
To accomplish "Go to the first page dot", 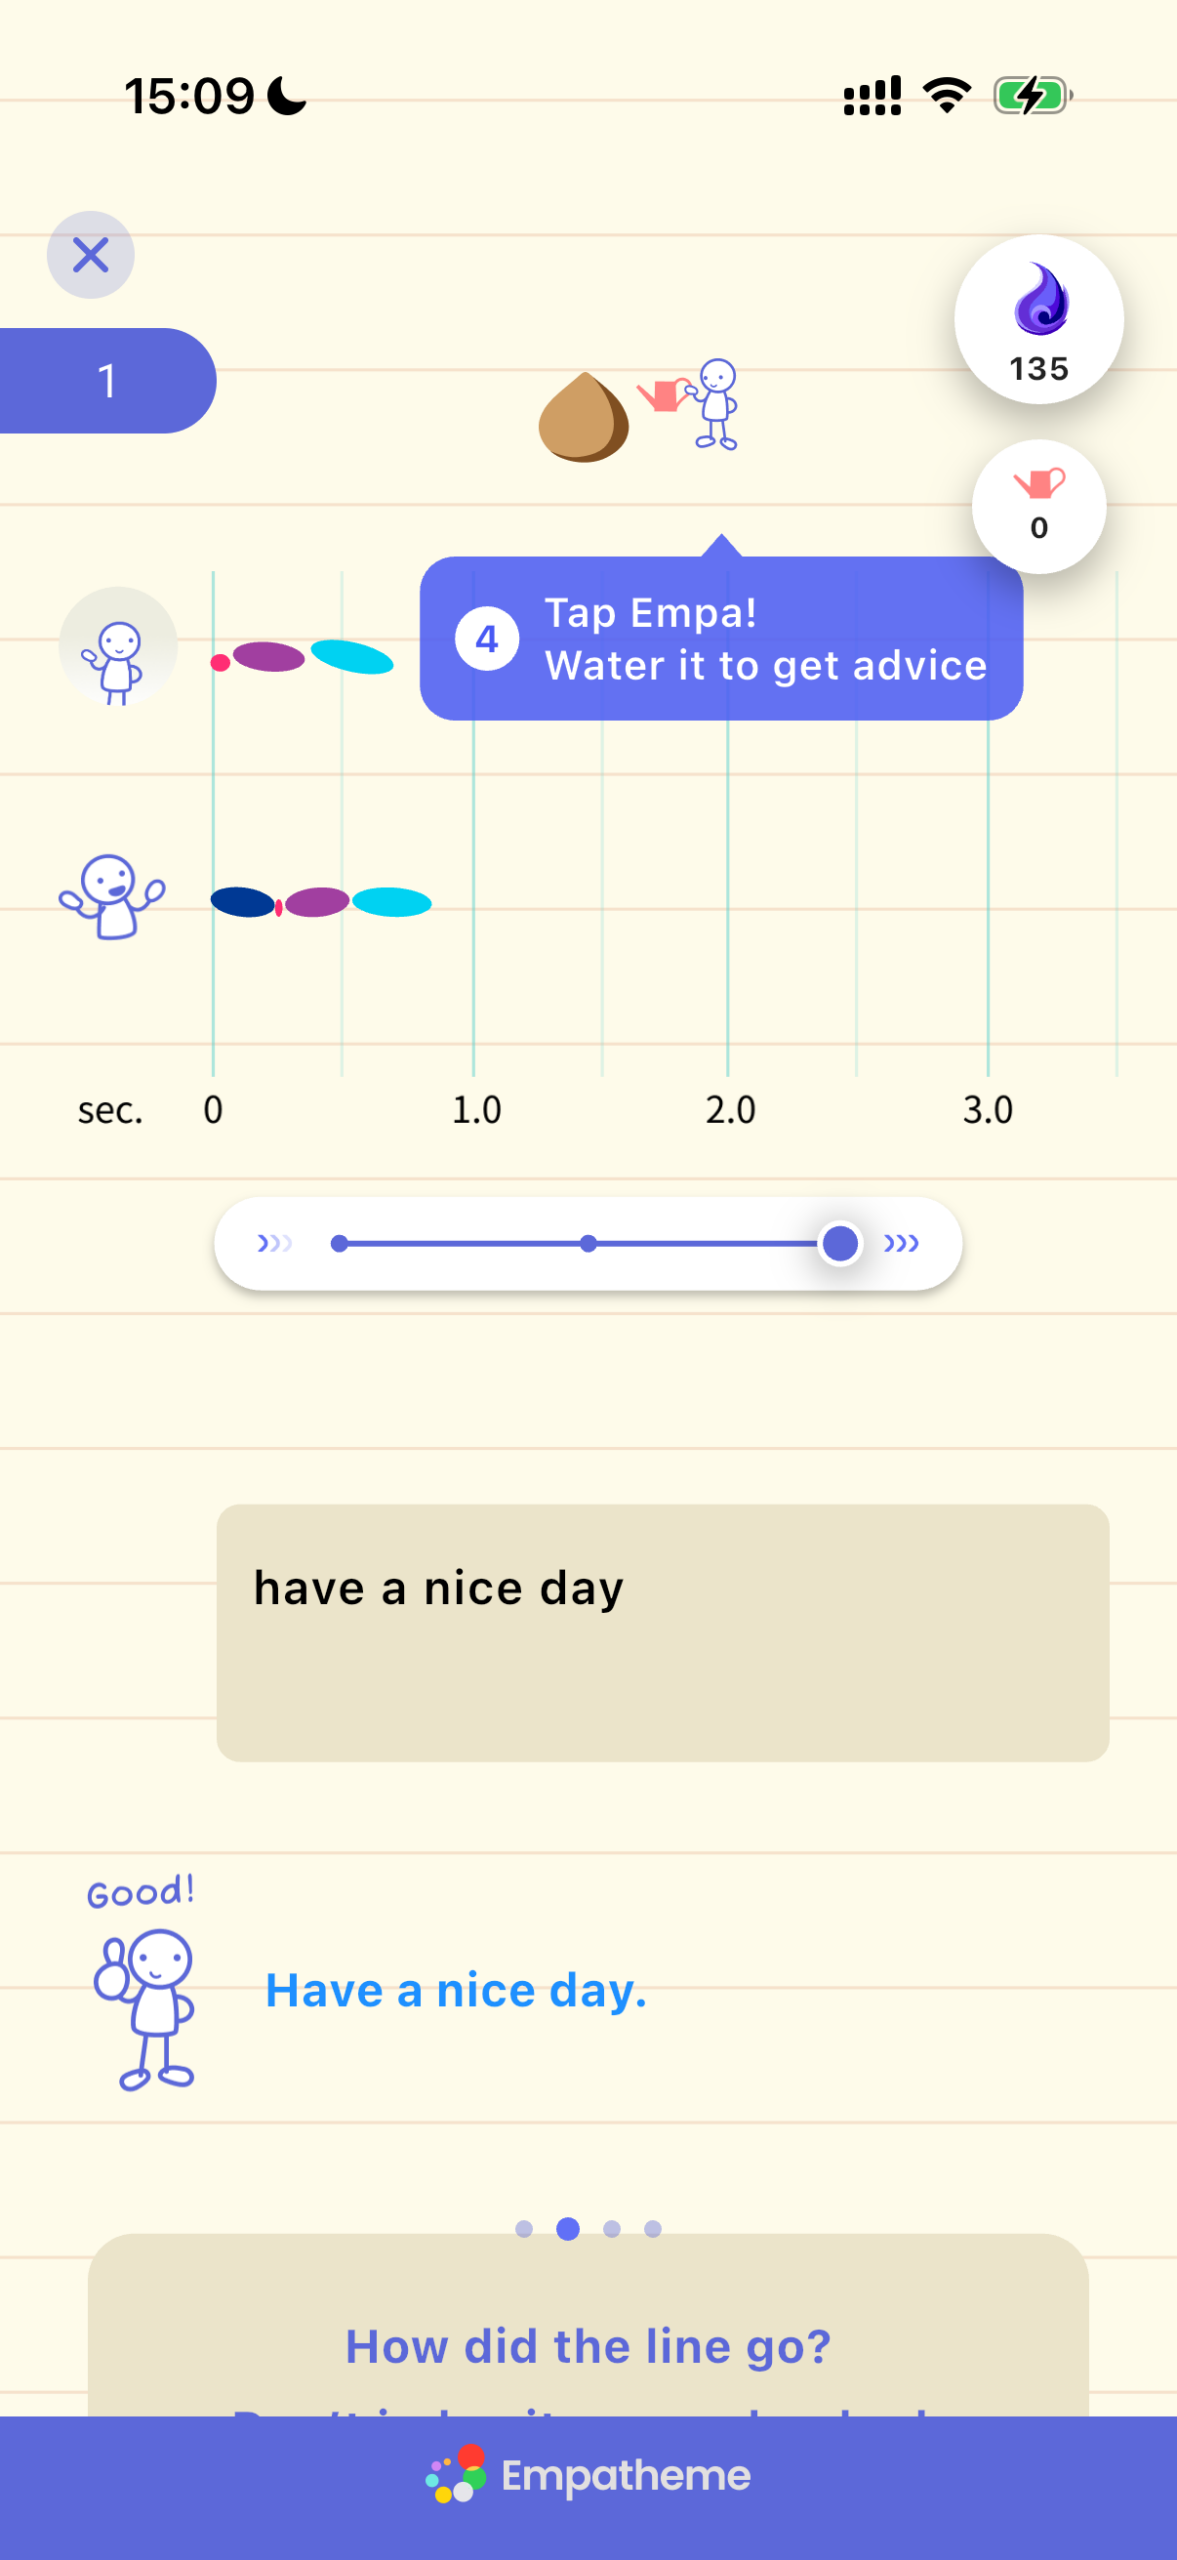I will pyautogui.click(x=524, y=2229).
